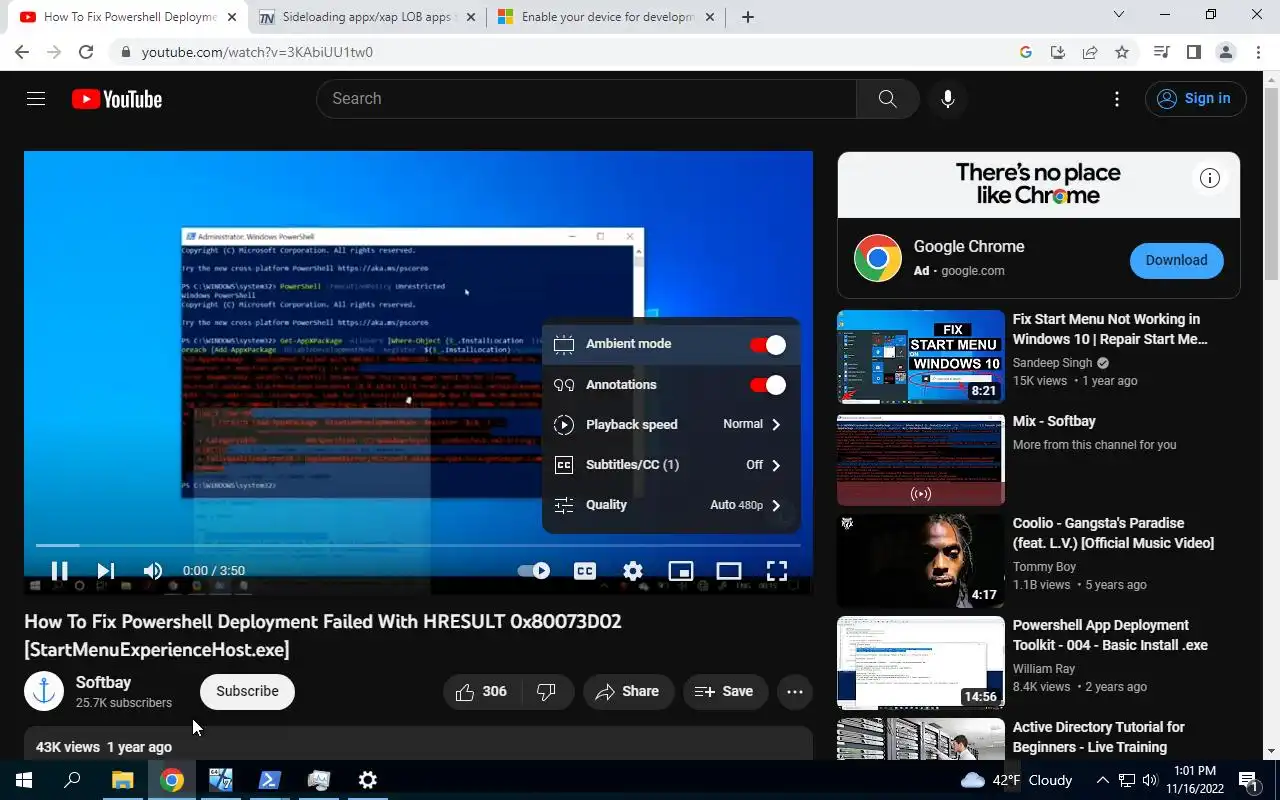Open the Softbay channel avatar
1280x800 pixels.
pos(44,691)
